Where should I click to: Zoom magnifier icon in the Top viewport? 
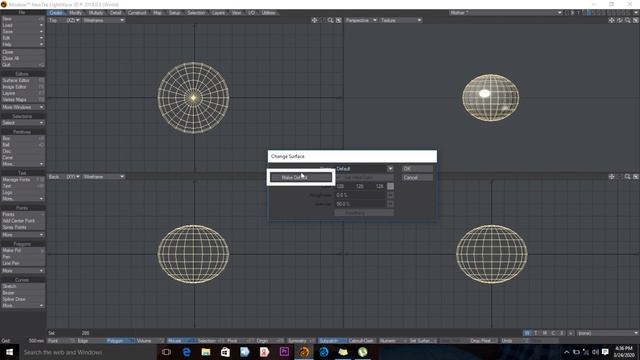coord(330,20)
